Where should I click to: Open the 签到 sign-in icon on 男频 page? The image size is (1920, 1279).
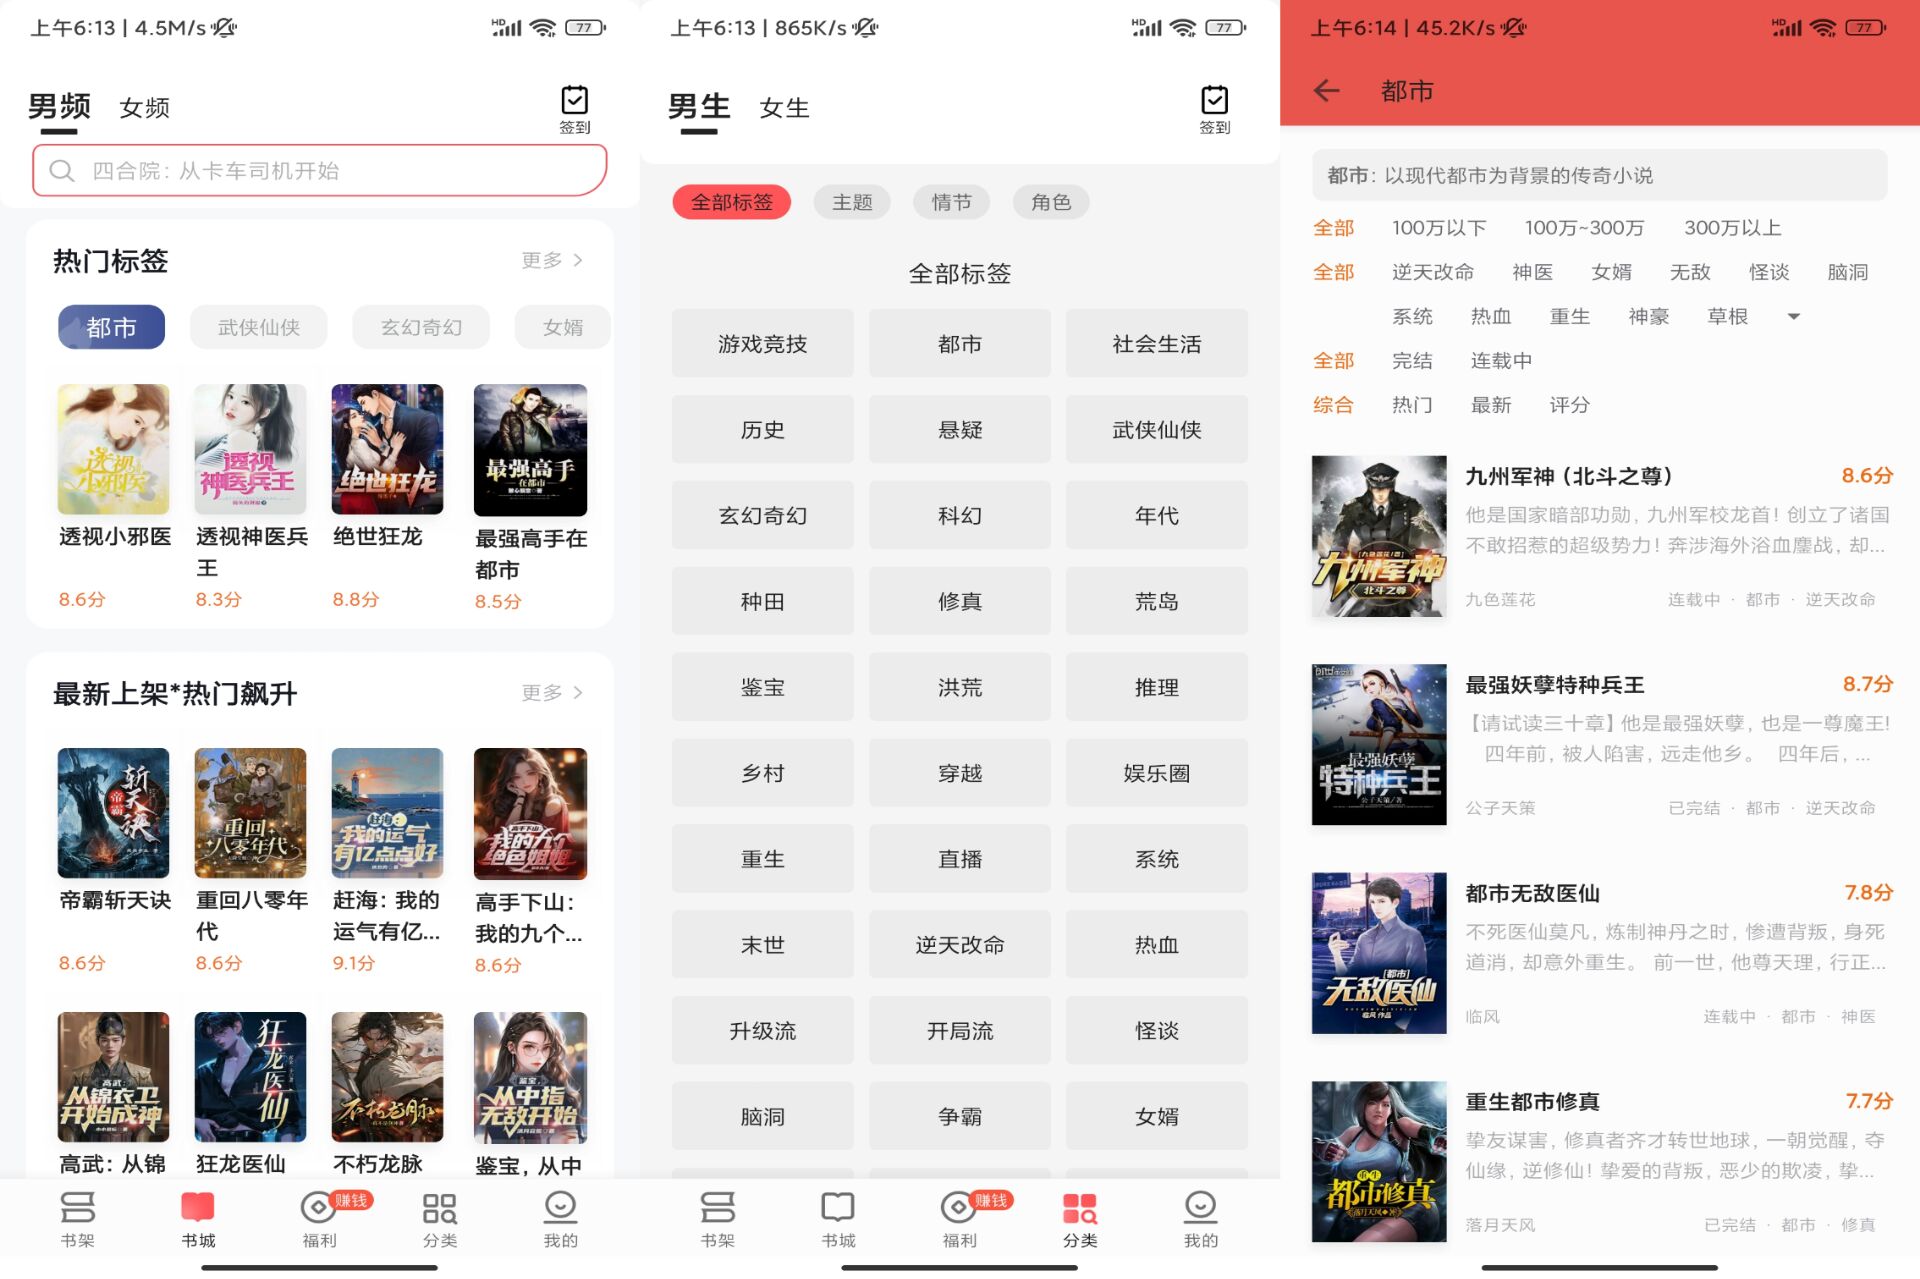575,107
